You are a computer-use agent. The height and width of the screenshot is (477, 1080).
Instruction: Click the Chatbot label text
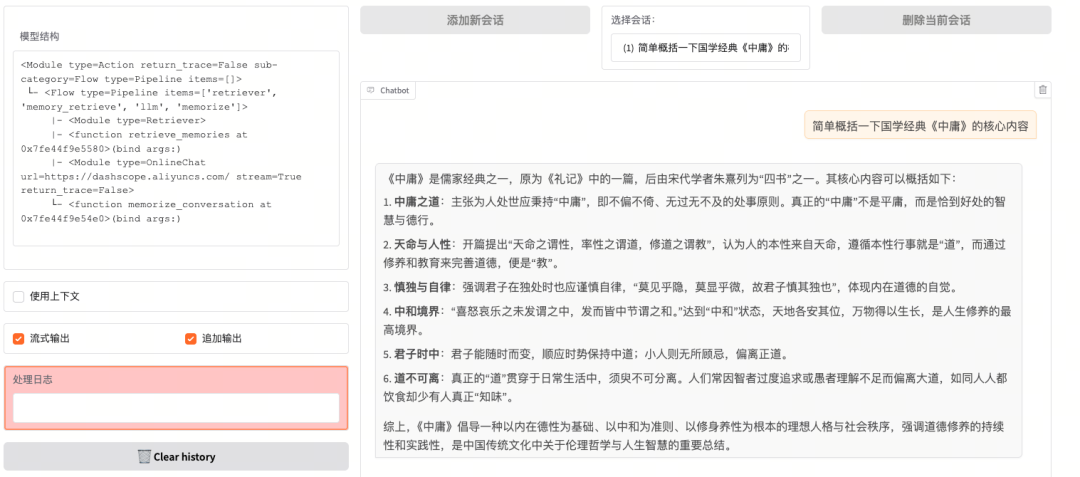(x=395, y=90)
